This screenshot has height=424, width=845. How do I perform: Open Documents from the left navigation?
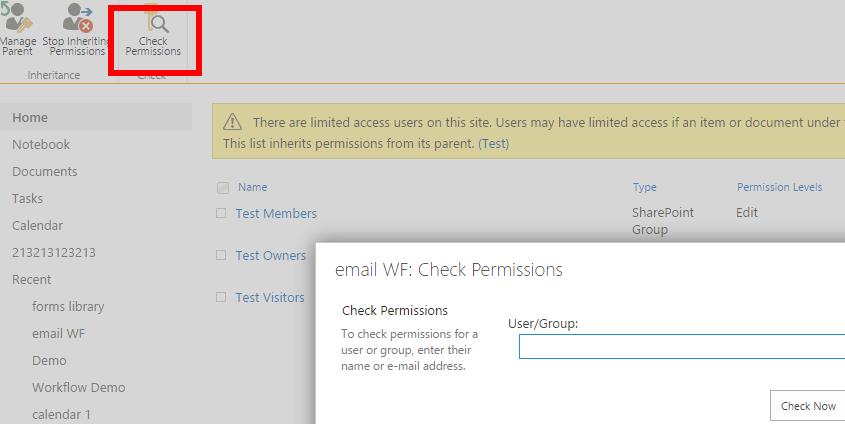[44, 171]
